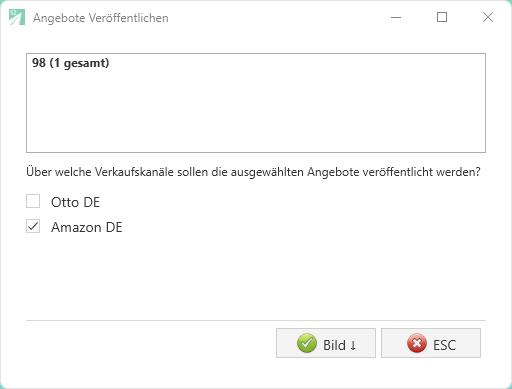Screen dimensions: 512x389
Task: Select the entry 98 (1 gesamt)
Action: (x=71, y=63)
